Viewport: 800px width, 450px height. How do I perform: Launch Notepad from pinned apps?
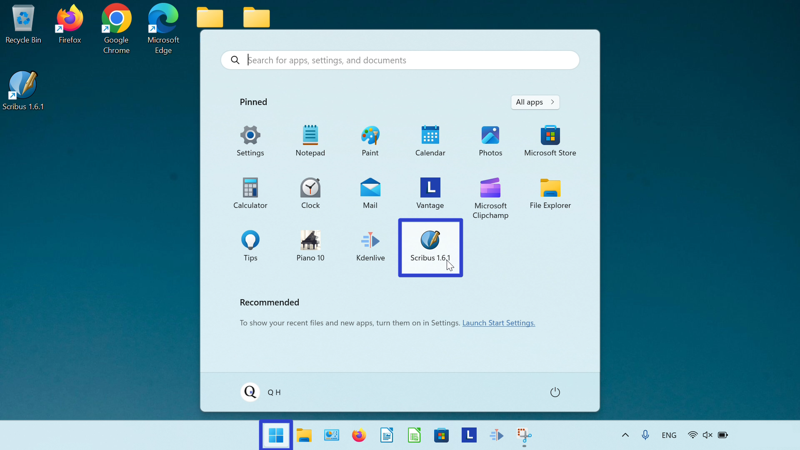[x=310, y=141]
